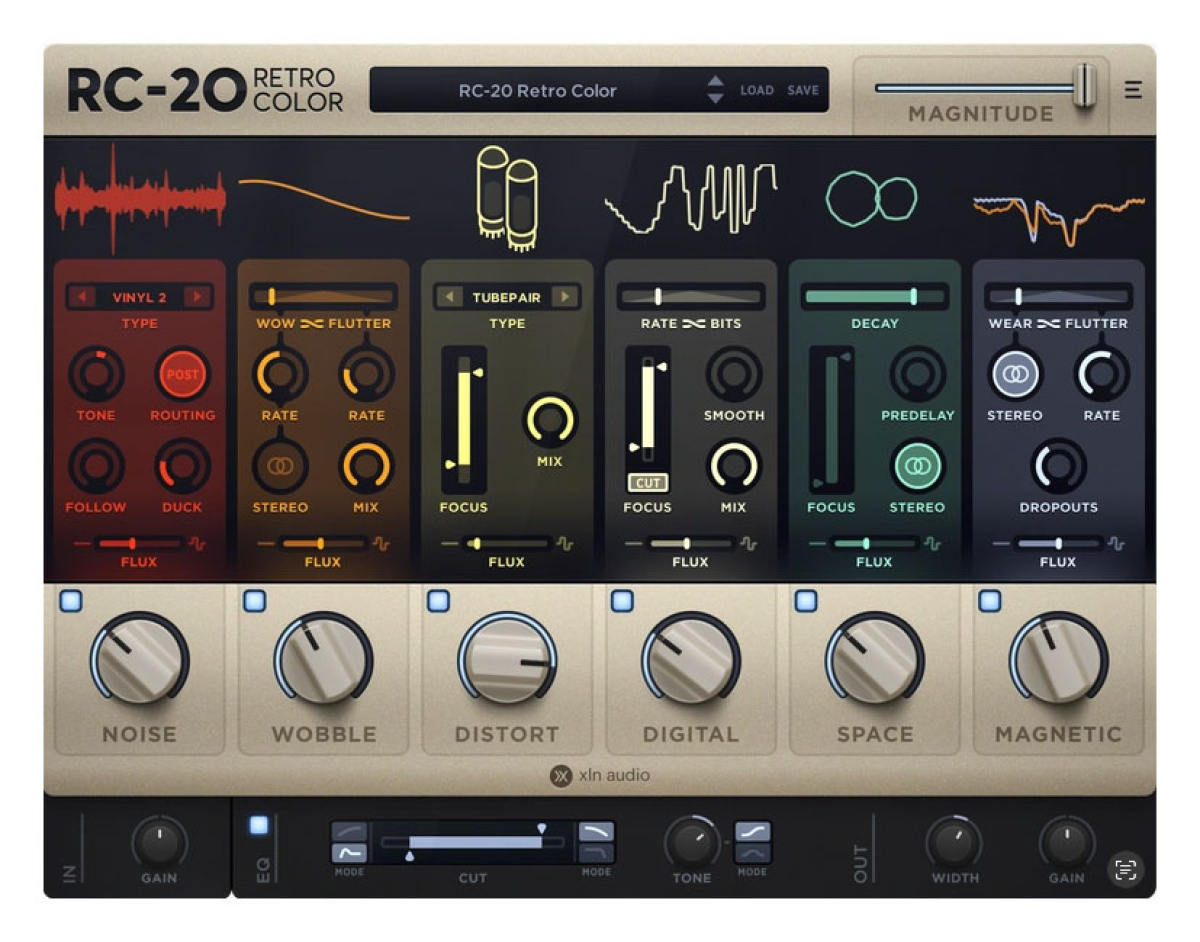Toggle the POST routing button

182,375
